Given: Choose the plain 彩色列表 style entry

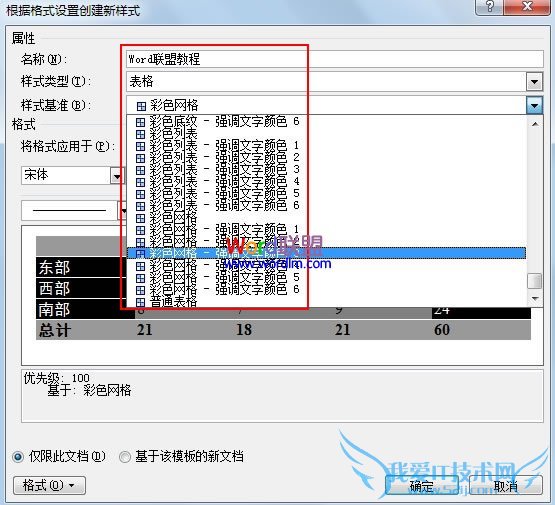Looking at the screenshot, I should pos(326,134).
